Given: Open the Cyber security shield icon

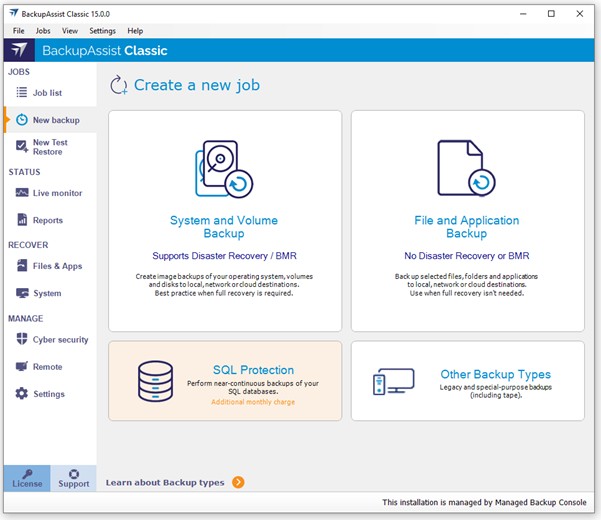Looking at the screenshot, I should coord(22,340).
